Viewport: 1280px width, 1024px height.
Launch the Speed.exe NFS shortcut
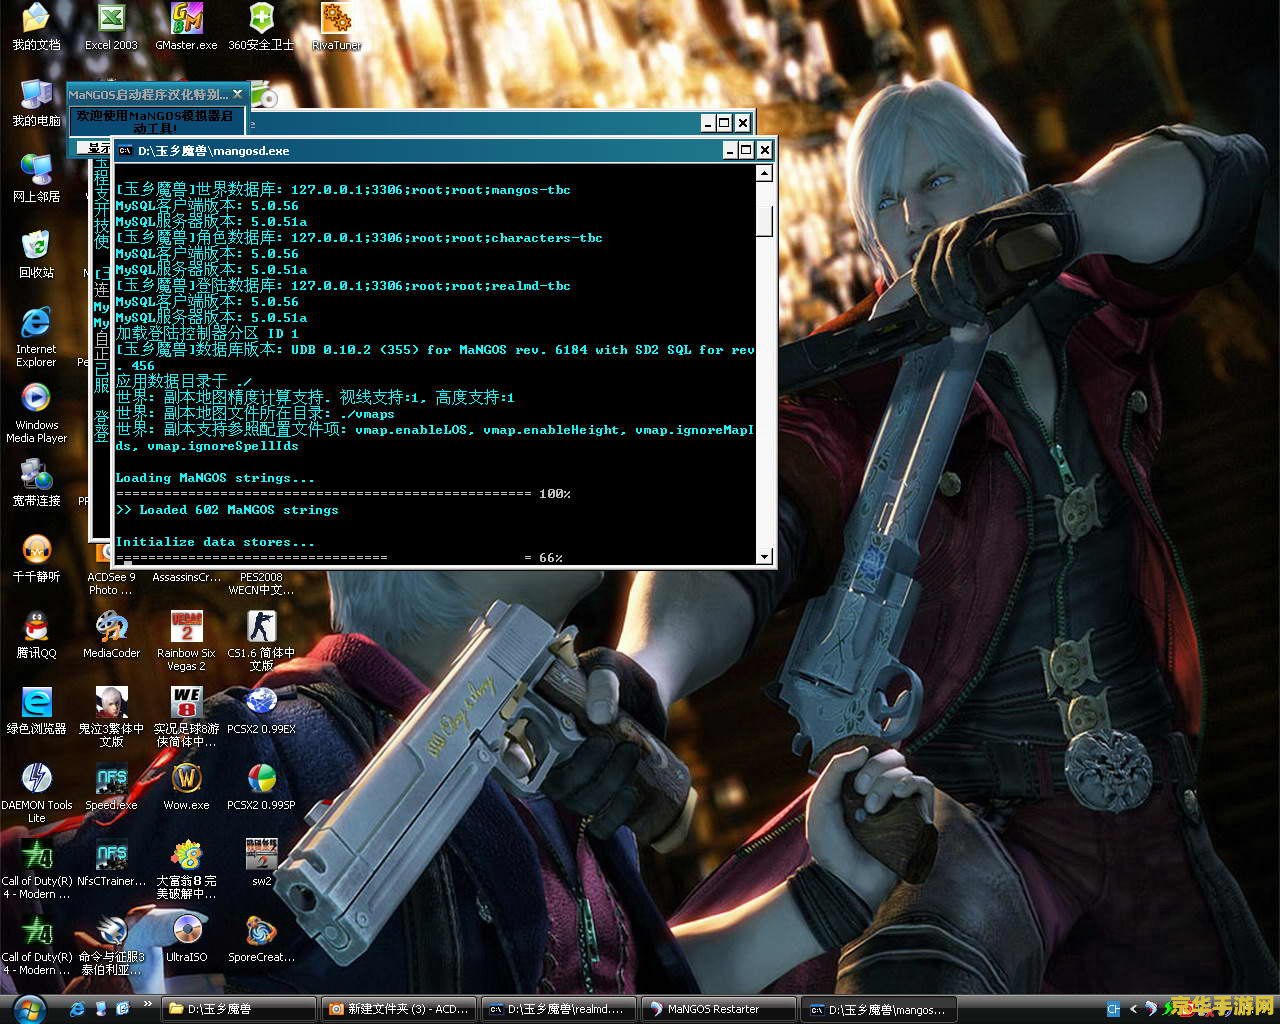[111, 786]
